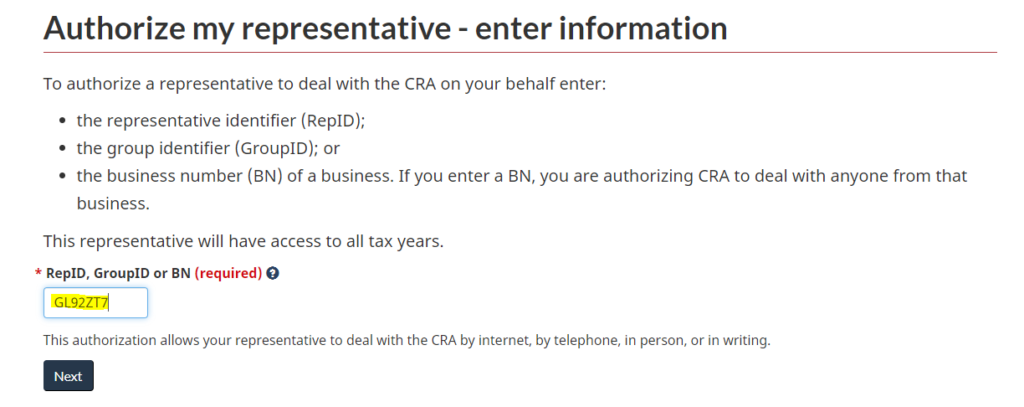Click the bullet dot before "the group identifier"
The image size is (1024, 407).
tap(64, 149)
